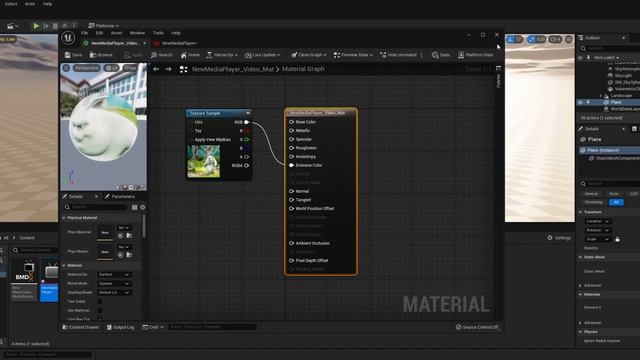Open the Edit menu of the material editor
640x360 pixels.
coord(99,33)
